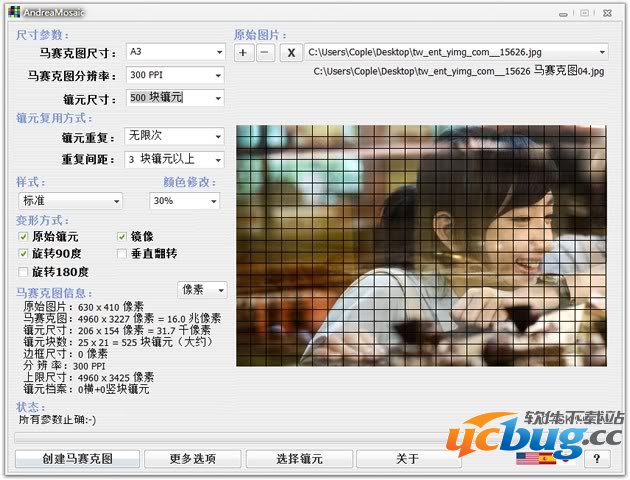Enable the 旋转180度 checkbox
Viewport: 630px width, 480px height.
(x=24, y=272)
